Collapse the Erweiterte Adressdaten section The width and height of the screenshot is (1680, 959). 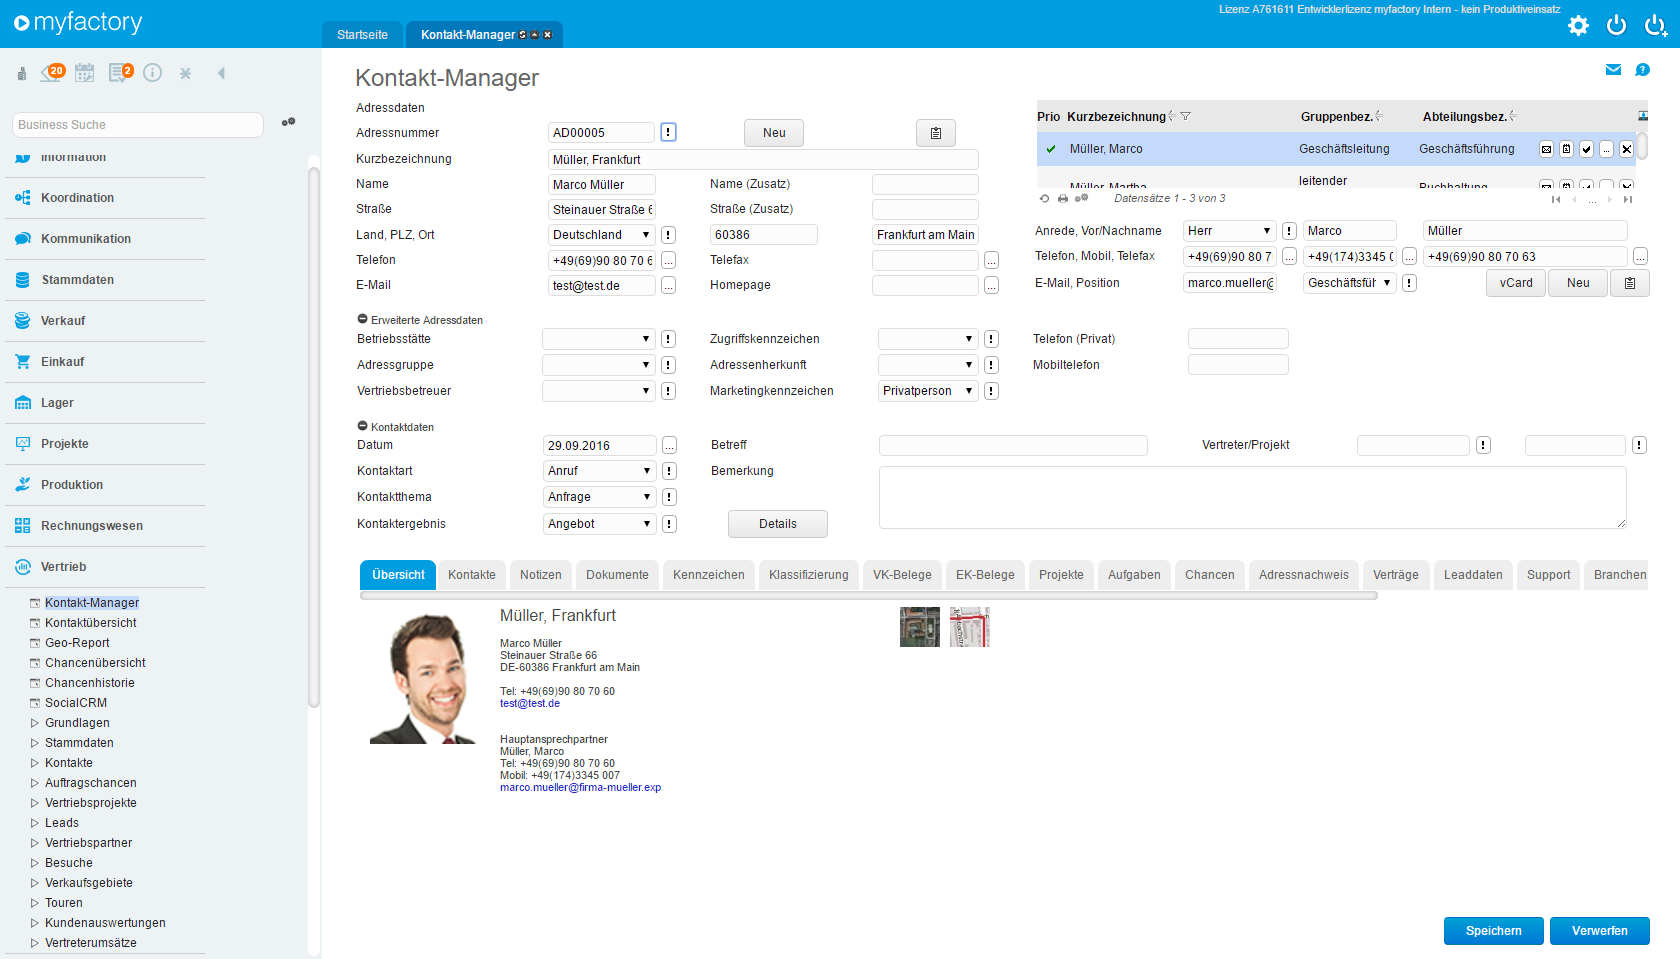362,319
